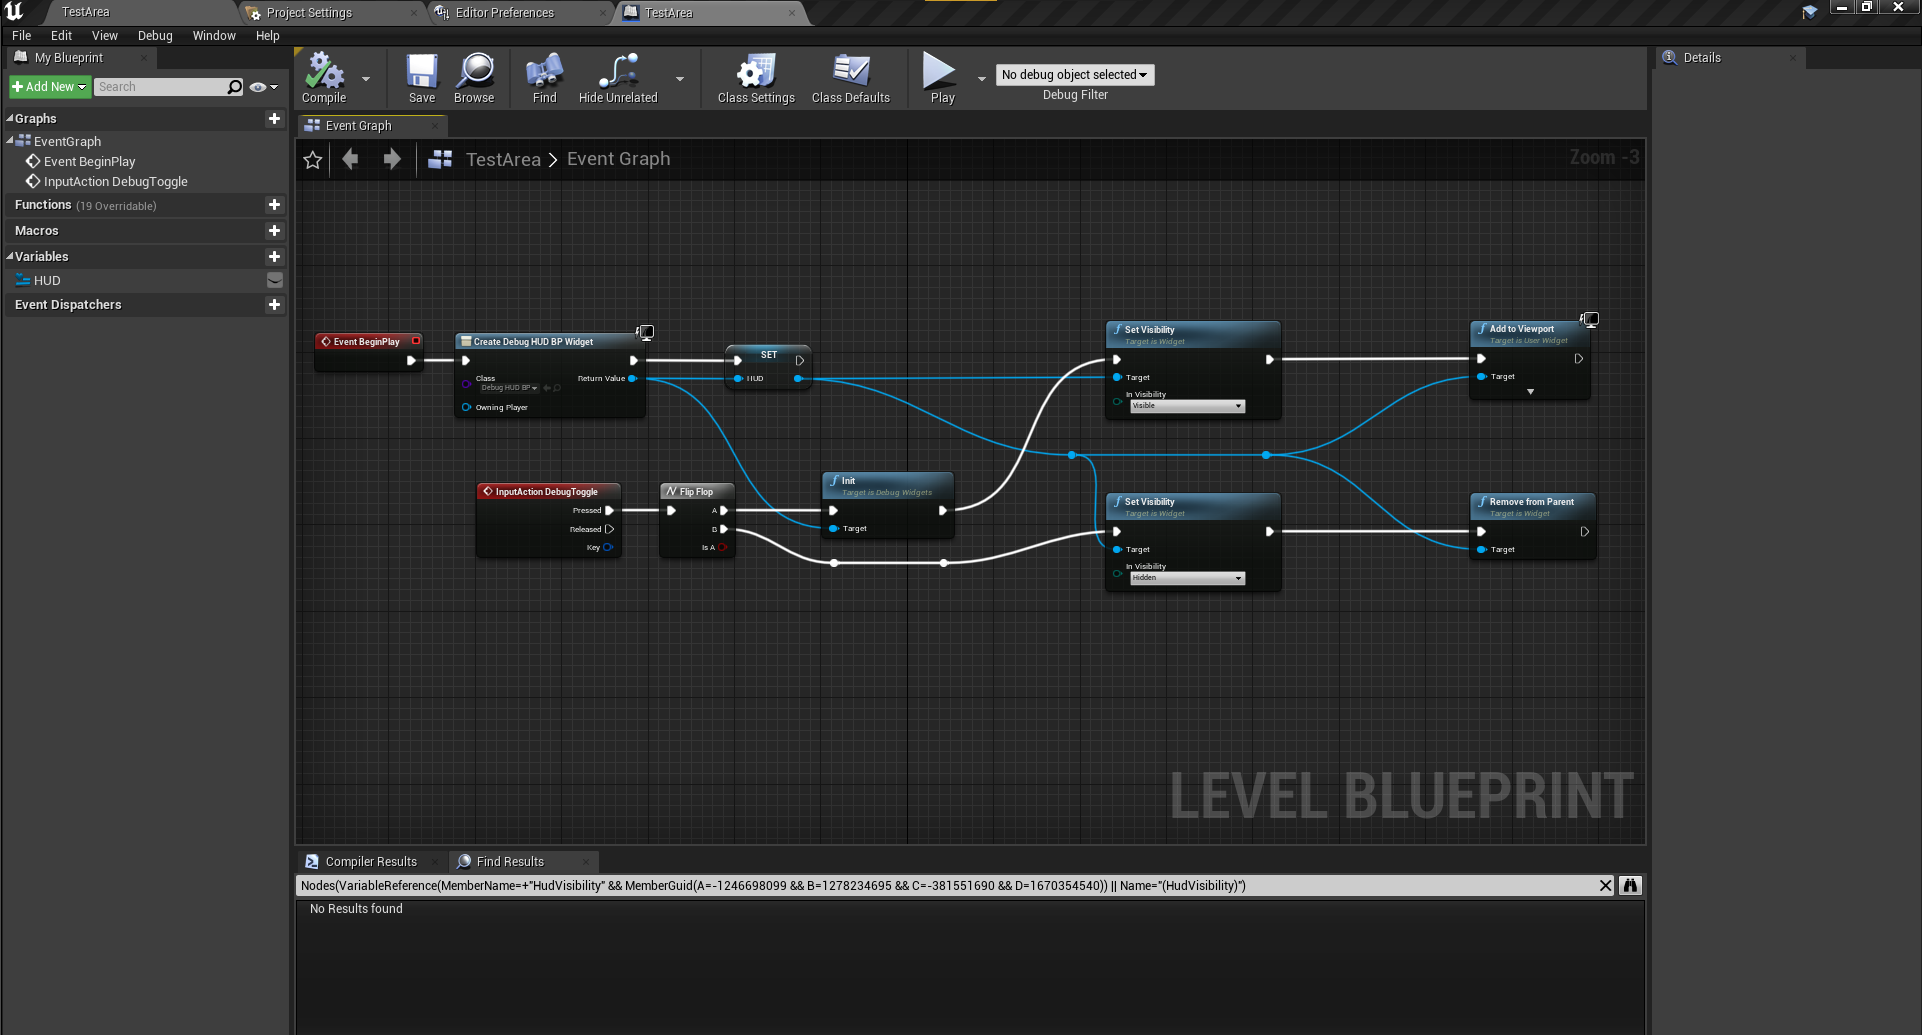Viewport: 1922px width, 1035px height.
Task: Compile the blueprint
Action: click(324, 78)
